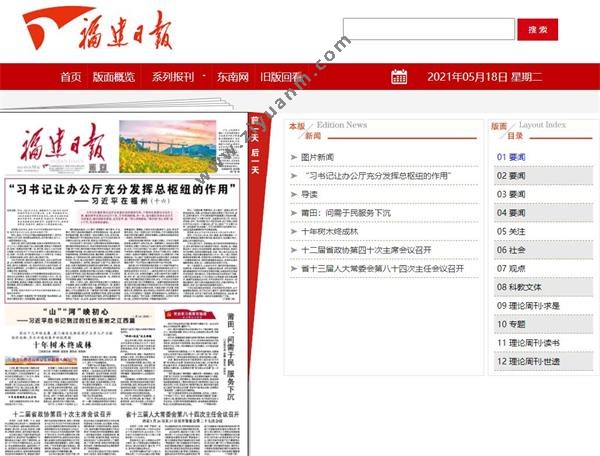
Task: Click 十年树木终成林 headline on newspaper page
Action: click(x=63, y=345)
